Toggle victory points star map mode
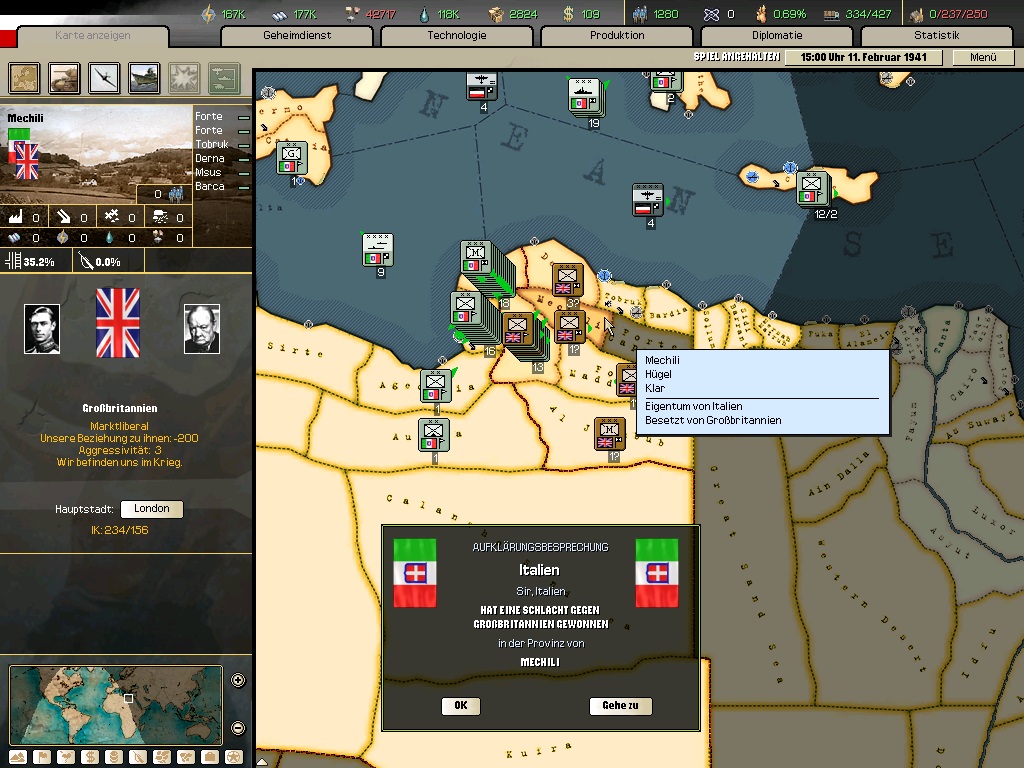Screen dimensions: 1024x768 click(233, 757)
